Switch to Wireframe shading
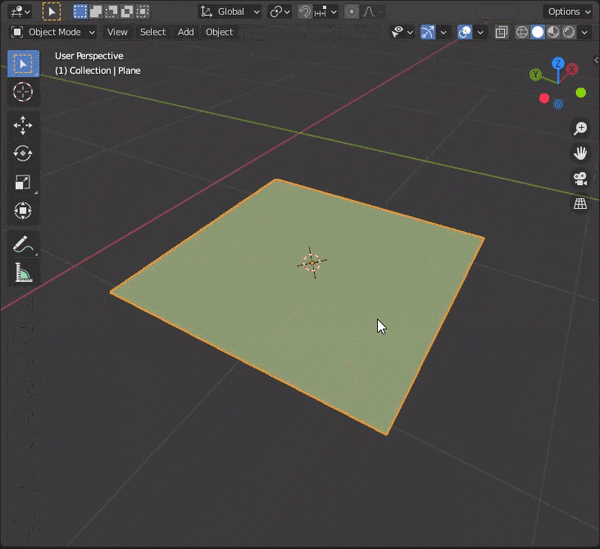This screenshot has width=600, height=549. [522, 32]
